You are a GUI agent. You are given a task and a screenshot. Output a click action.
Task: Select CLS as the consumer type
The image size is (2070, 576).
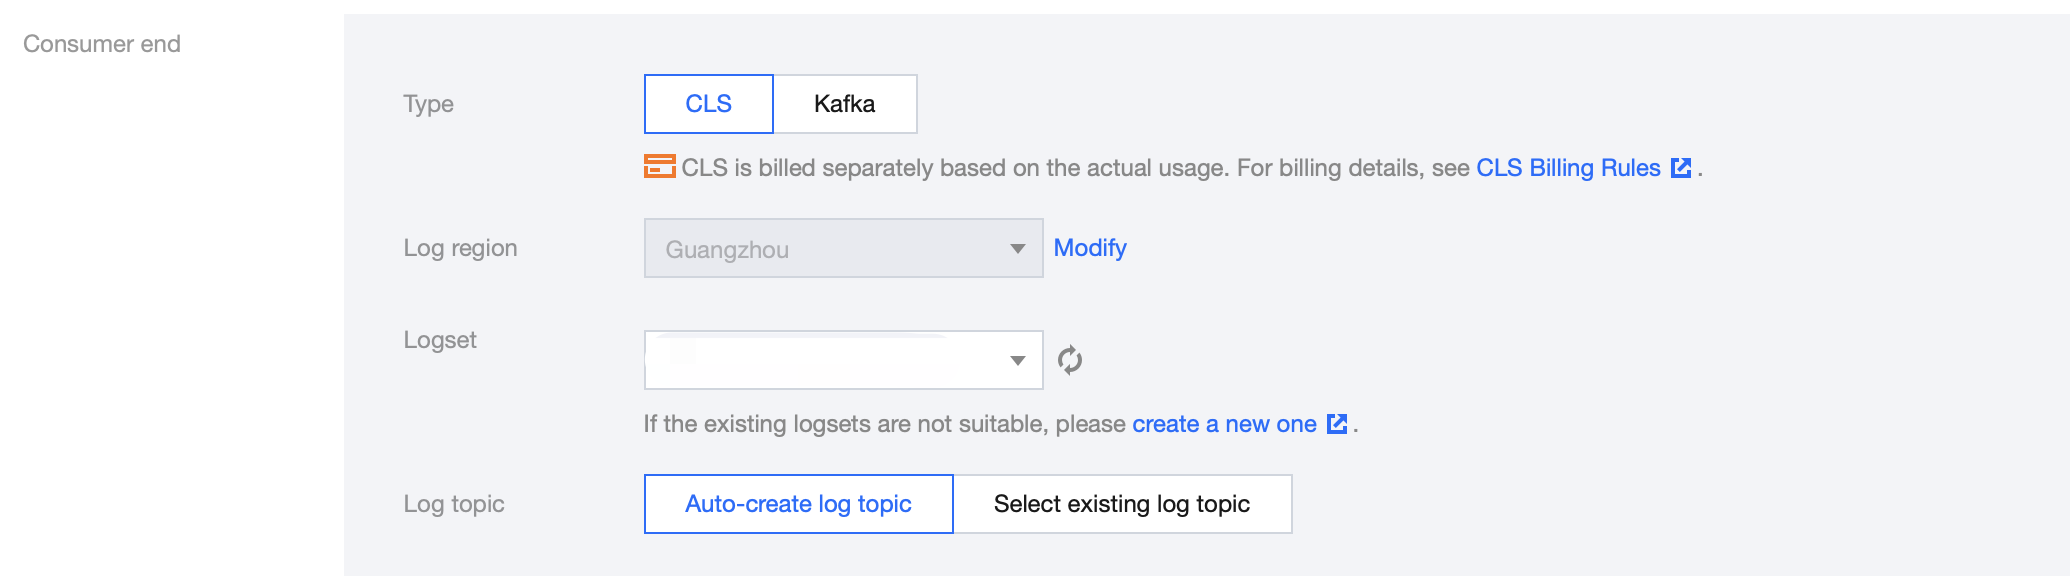(708, 104)
